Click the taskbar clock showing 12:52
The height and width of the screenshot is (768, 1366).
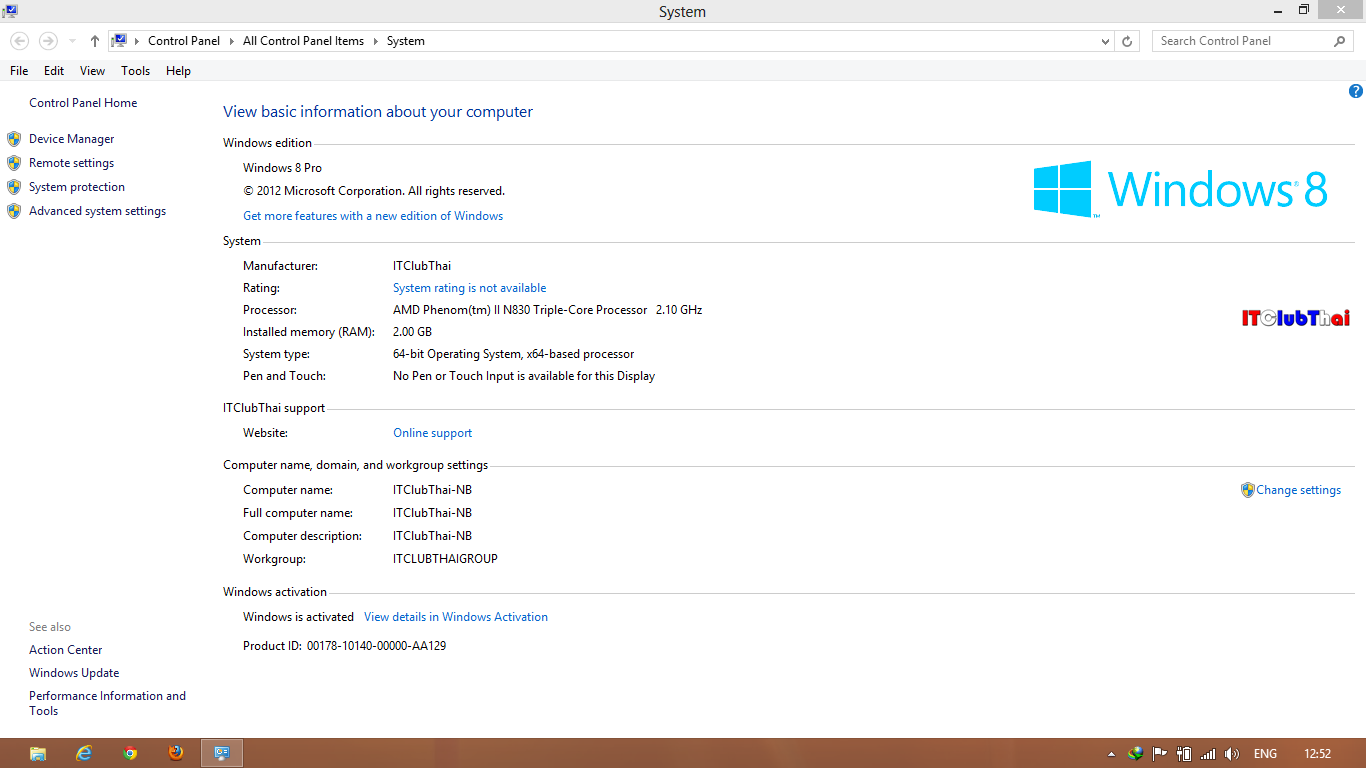(1318, 754)
